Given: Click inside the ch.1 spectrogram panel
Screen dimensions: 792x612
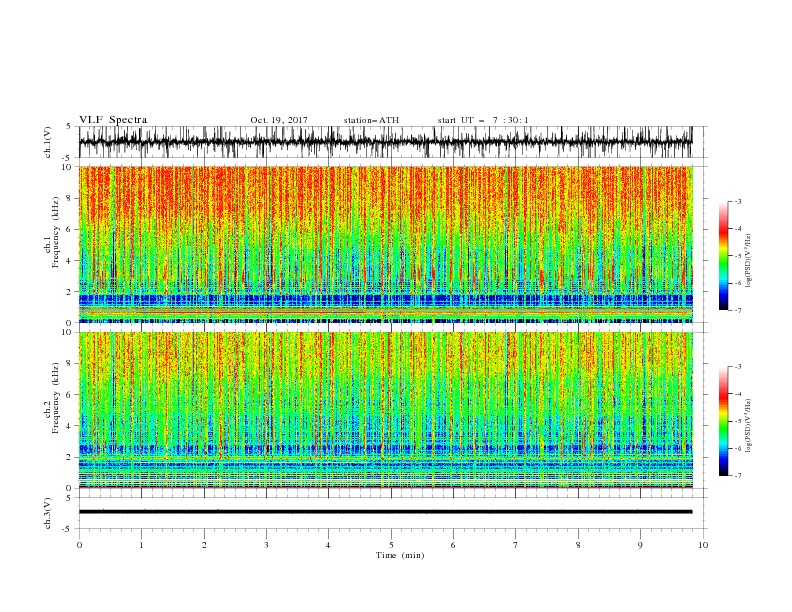Looking at the screenshot, I should click(385, 244).
